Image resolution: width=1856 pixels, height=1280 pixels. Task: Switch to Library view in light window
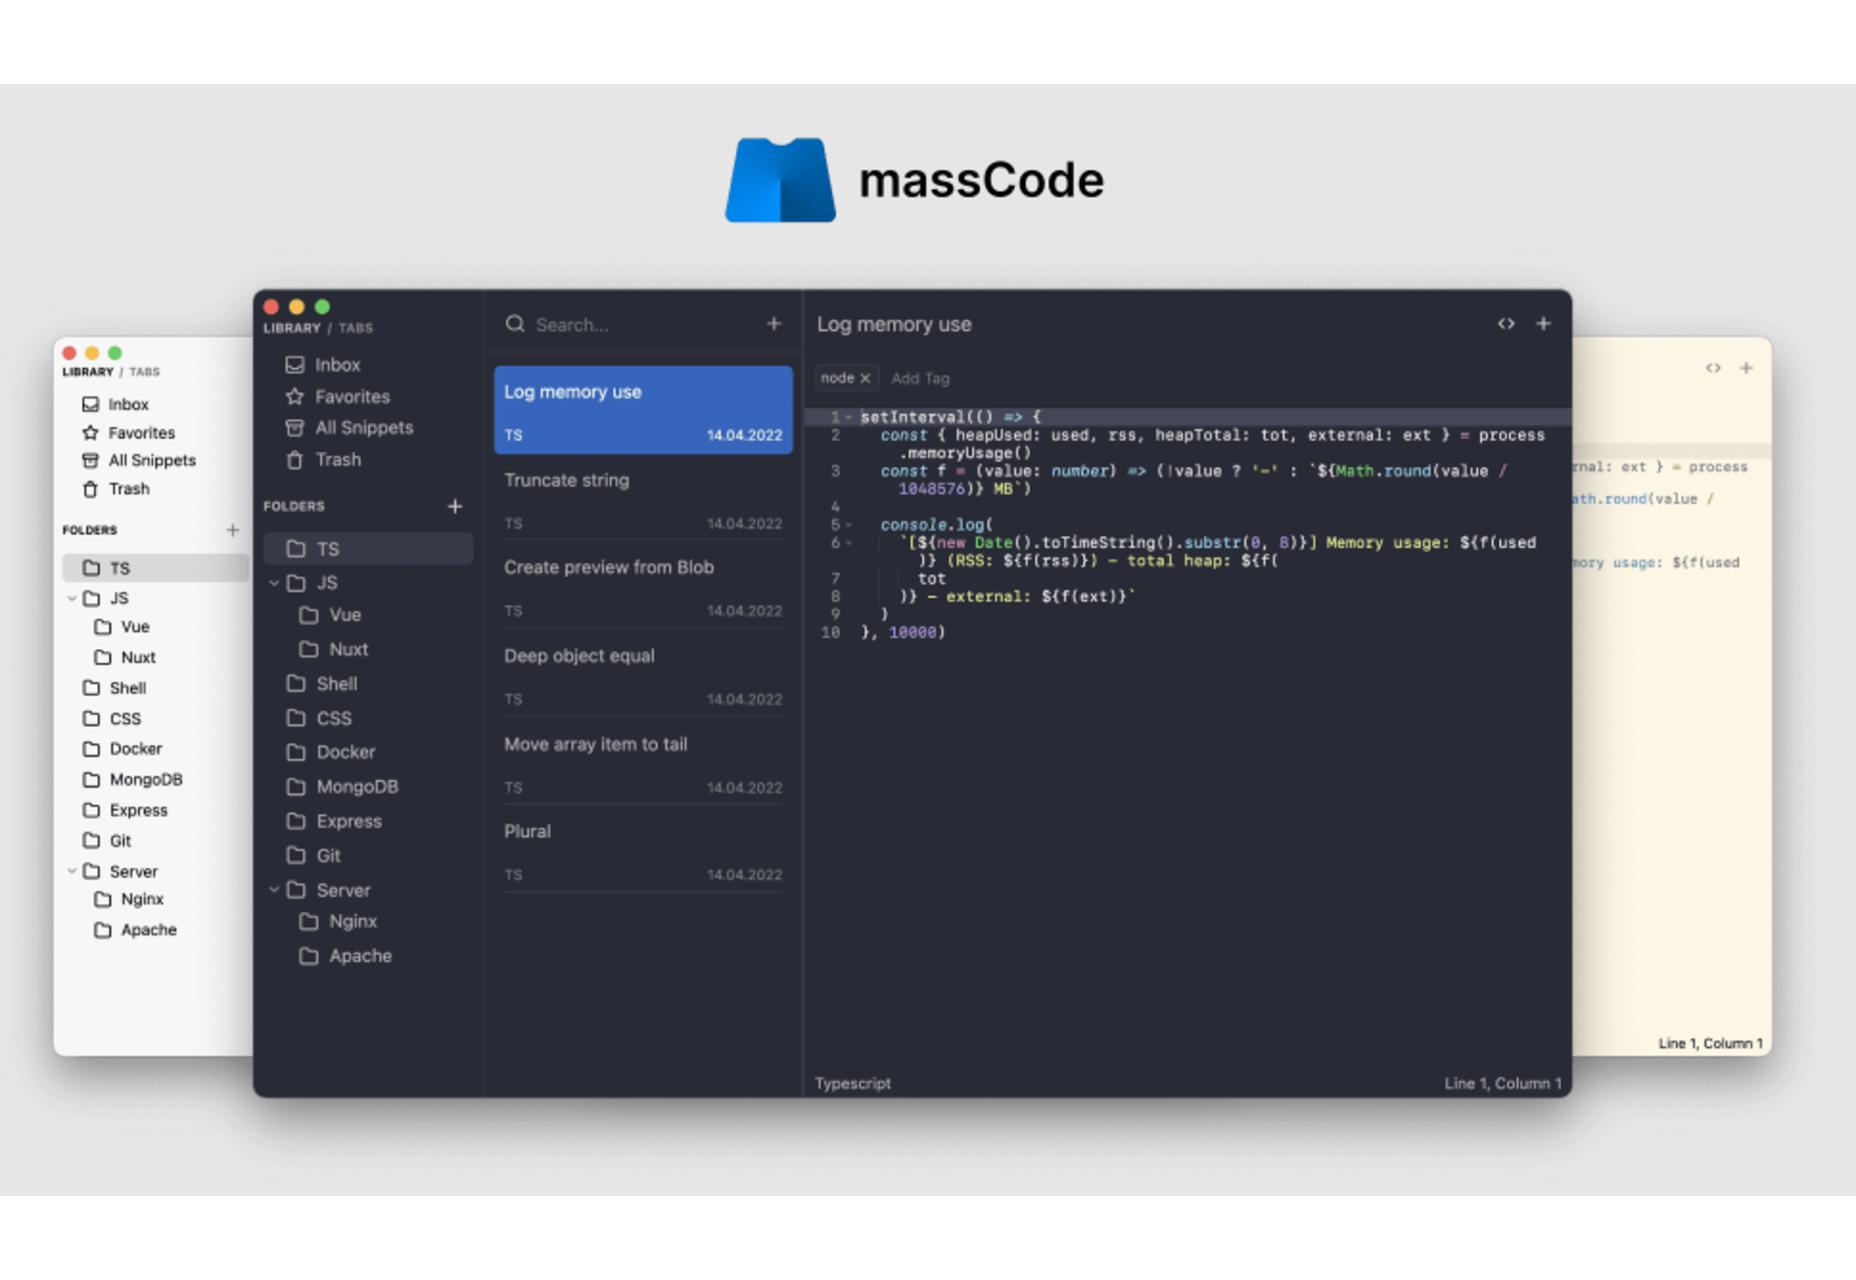88,372
